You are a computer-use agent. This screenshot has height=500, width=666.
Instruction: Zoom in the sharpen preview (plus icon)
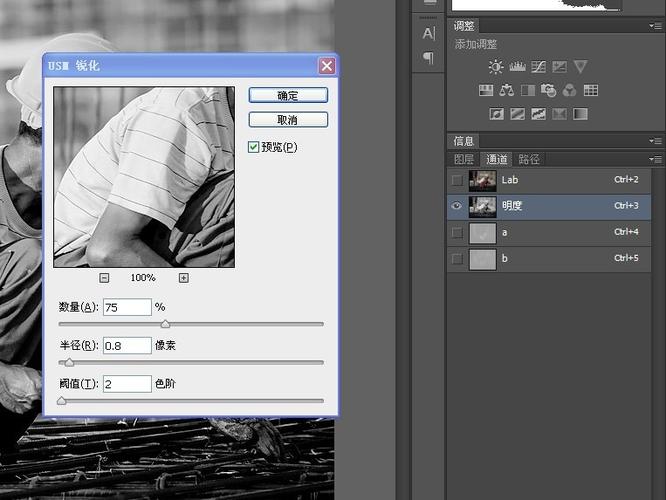click(183, 278)
